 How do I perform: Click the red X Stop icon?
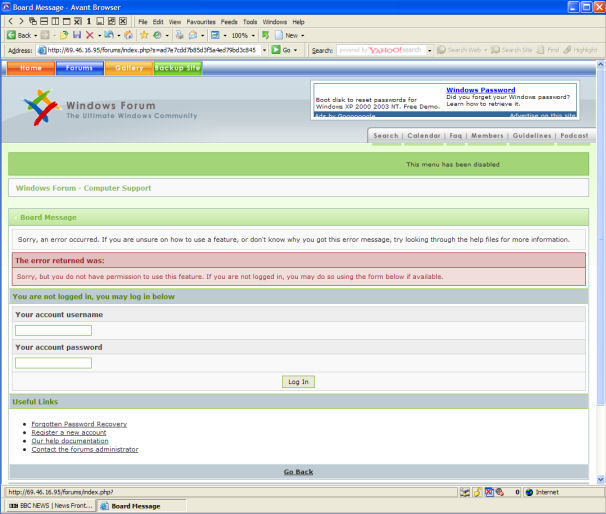(x=90, y=35)
